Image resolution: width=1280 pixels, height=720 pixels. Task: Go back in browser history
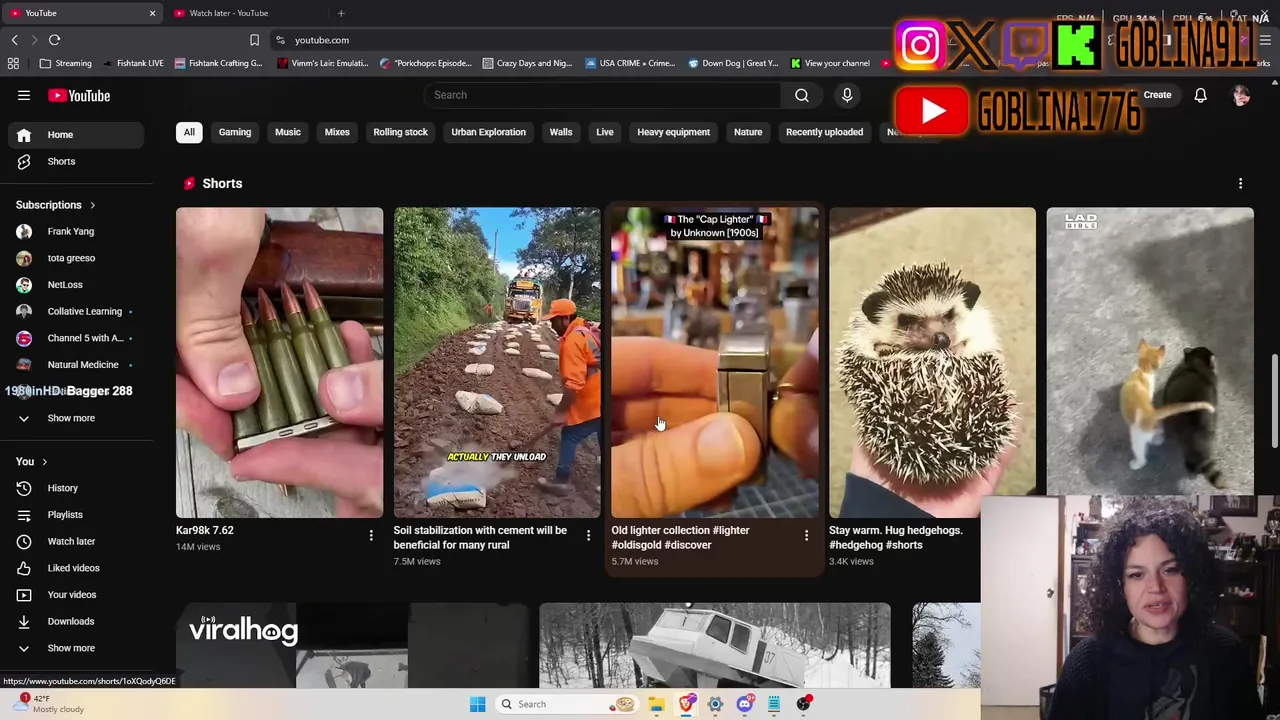(14, 40)
